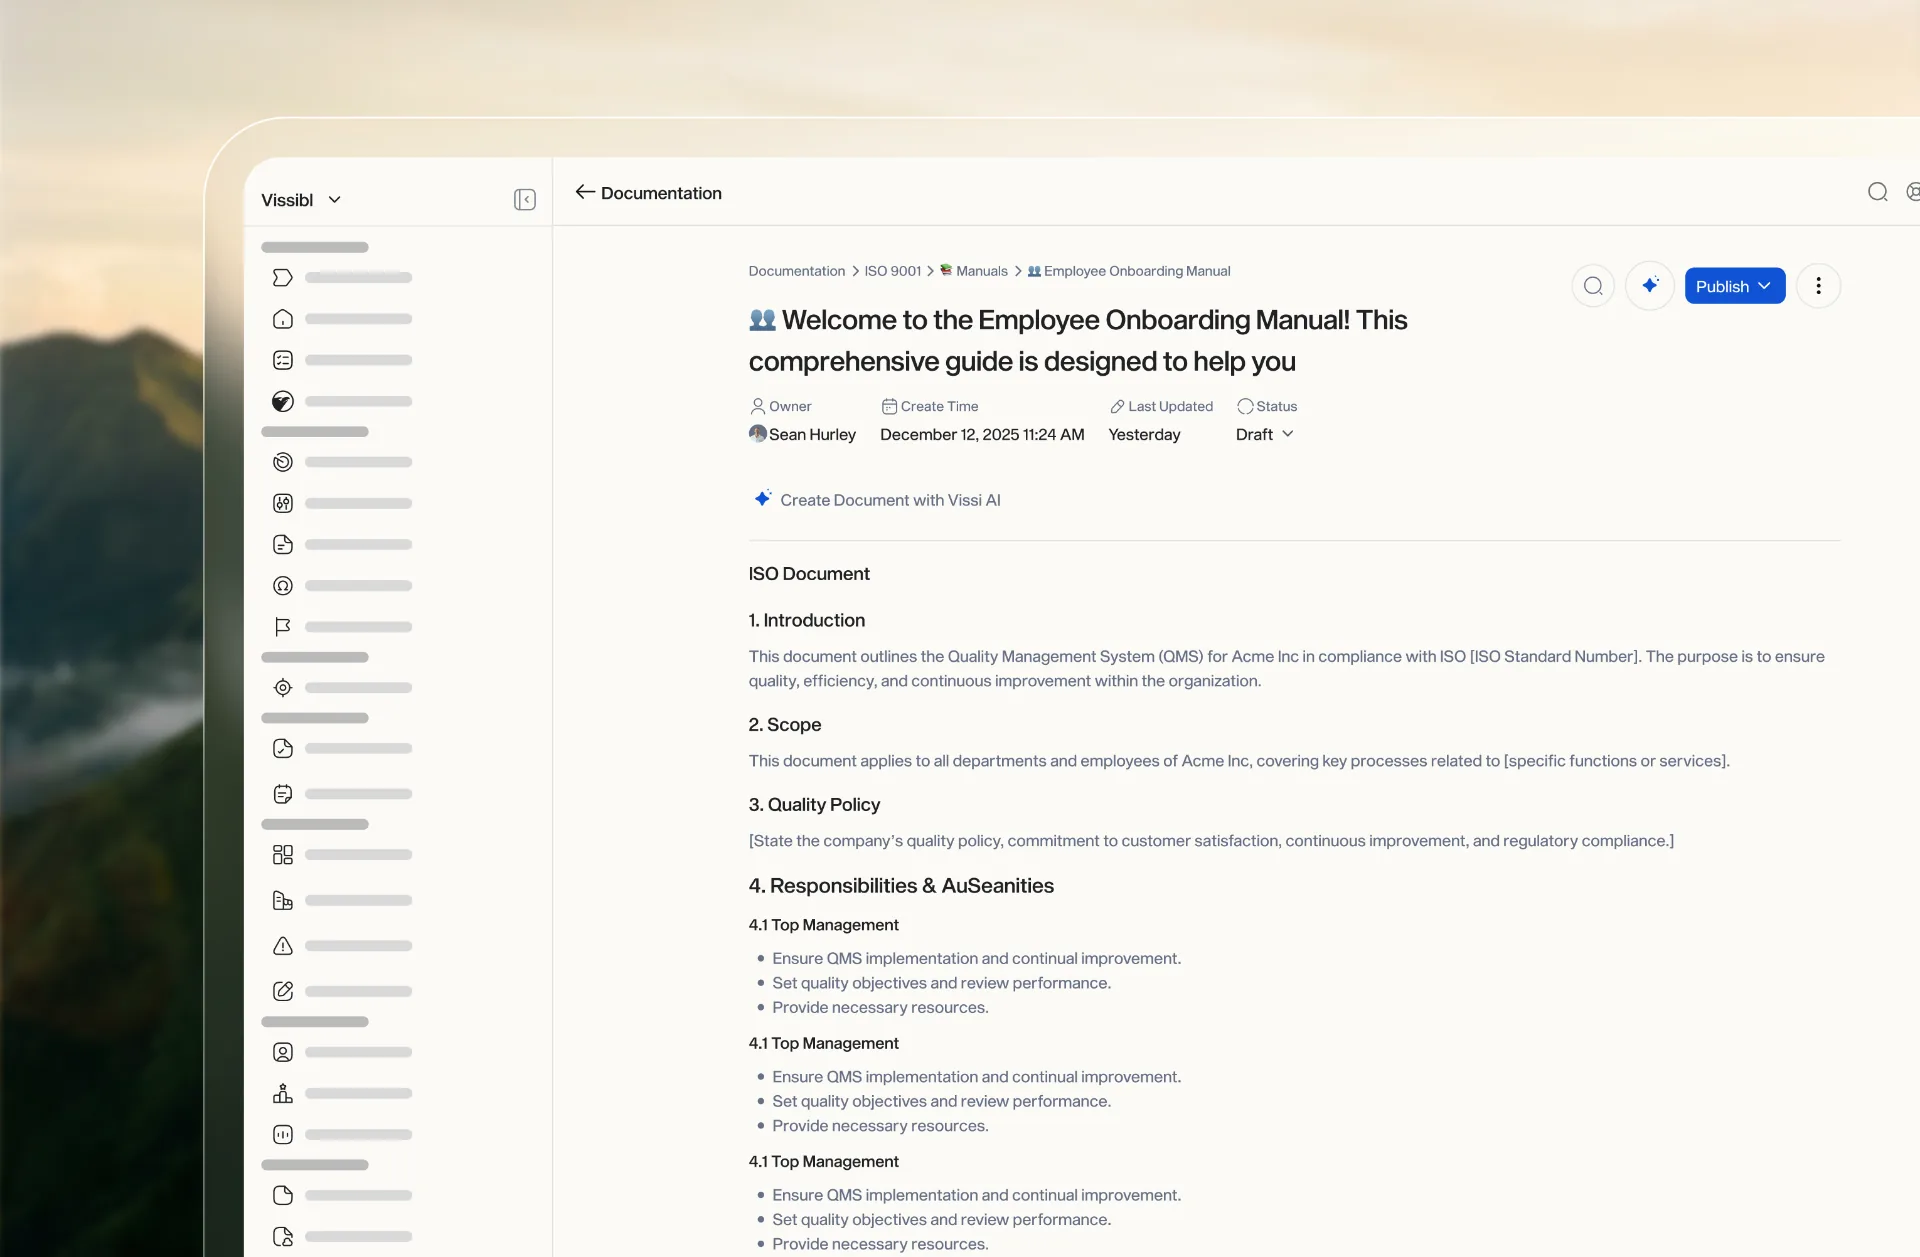Select the square with bars icon

click(283, 1134)
